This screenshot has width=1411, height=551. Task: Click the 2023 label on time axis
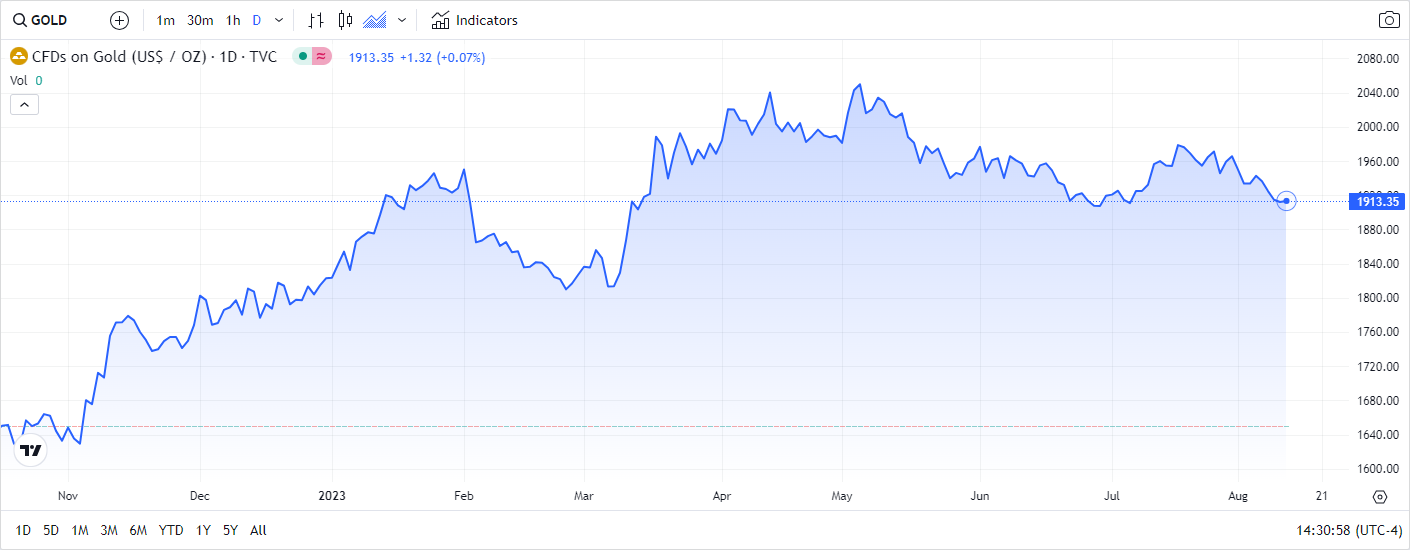331,496
